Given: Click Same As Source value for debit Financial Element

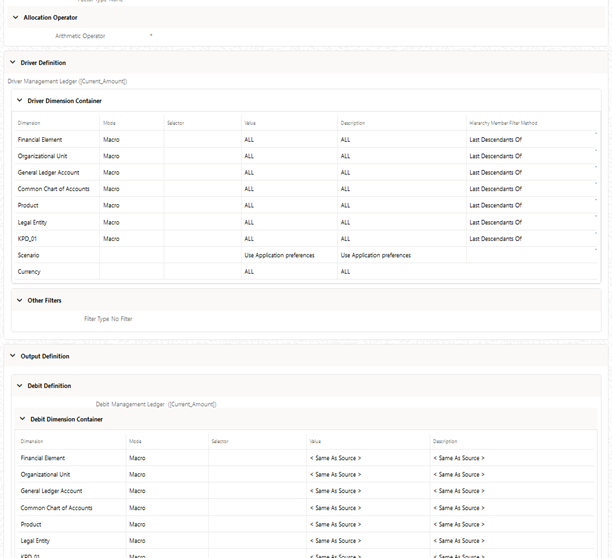Looking at the screenshot, I should (x=336, y=458).
